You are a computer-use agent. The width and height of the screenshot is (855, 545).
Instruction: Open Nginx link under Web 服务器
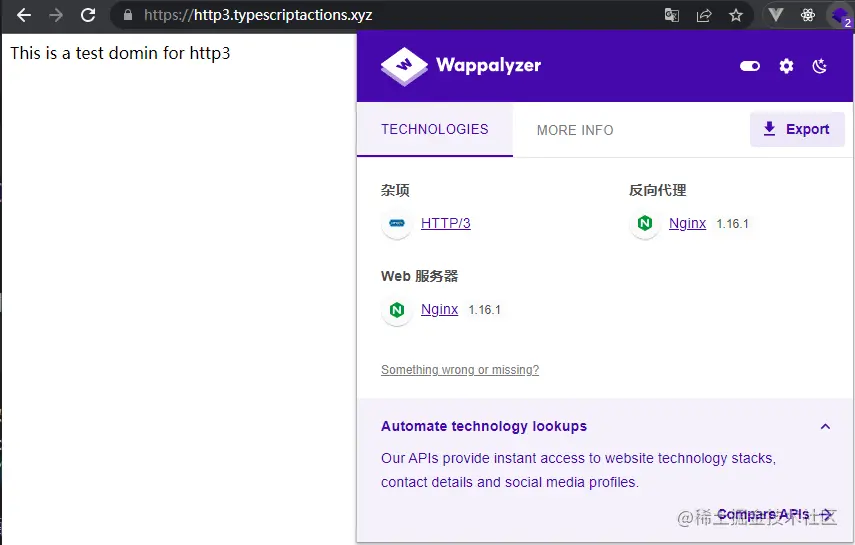pyautogui.click(x=439, y=309)
